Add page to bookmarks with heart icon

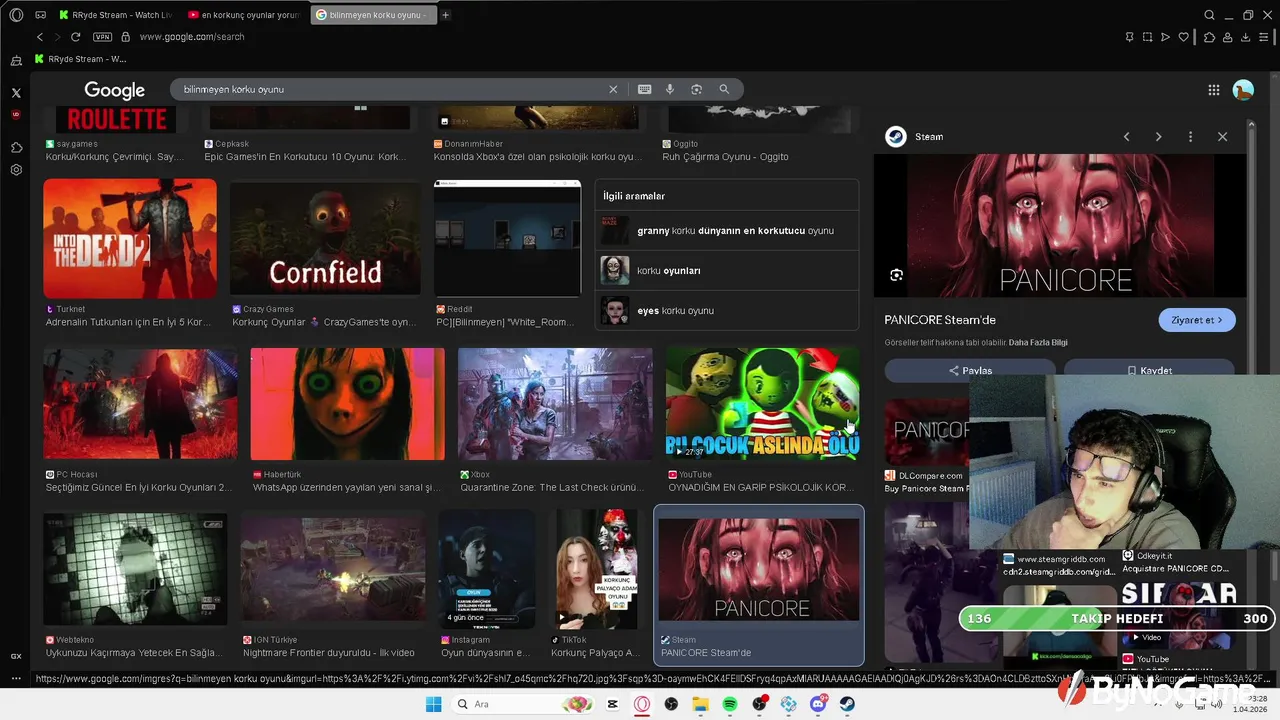pos(1184,37)
